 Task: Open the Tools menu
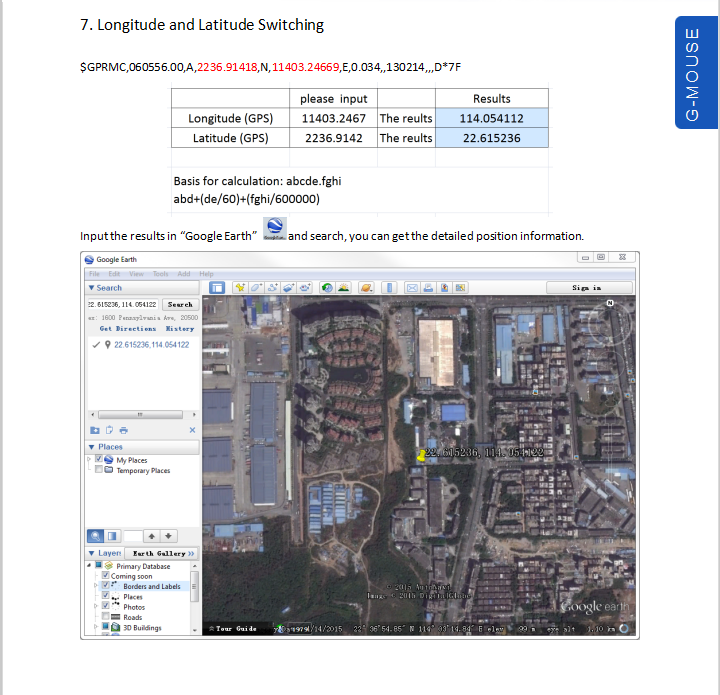(x=160, y=274)
